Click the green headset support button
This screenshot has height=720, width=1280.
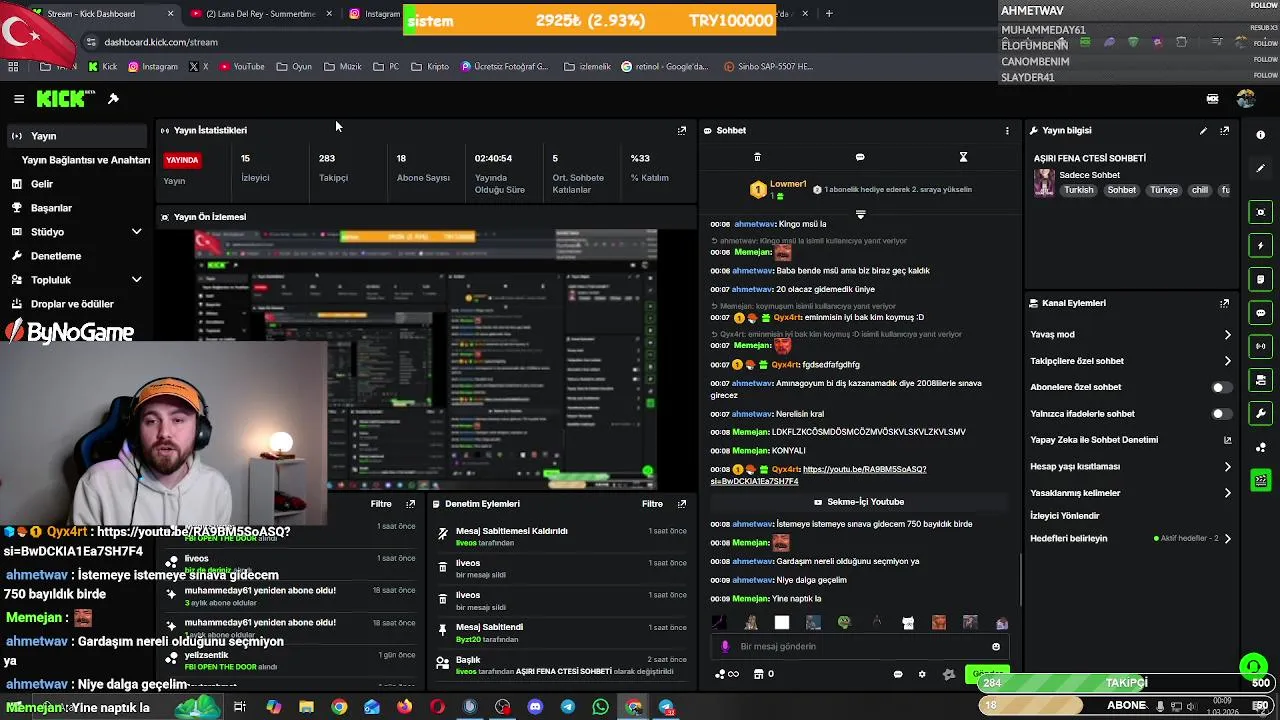pyautogui.click(x=1252, y=666)
